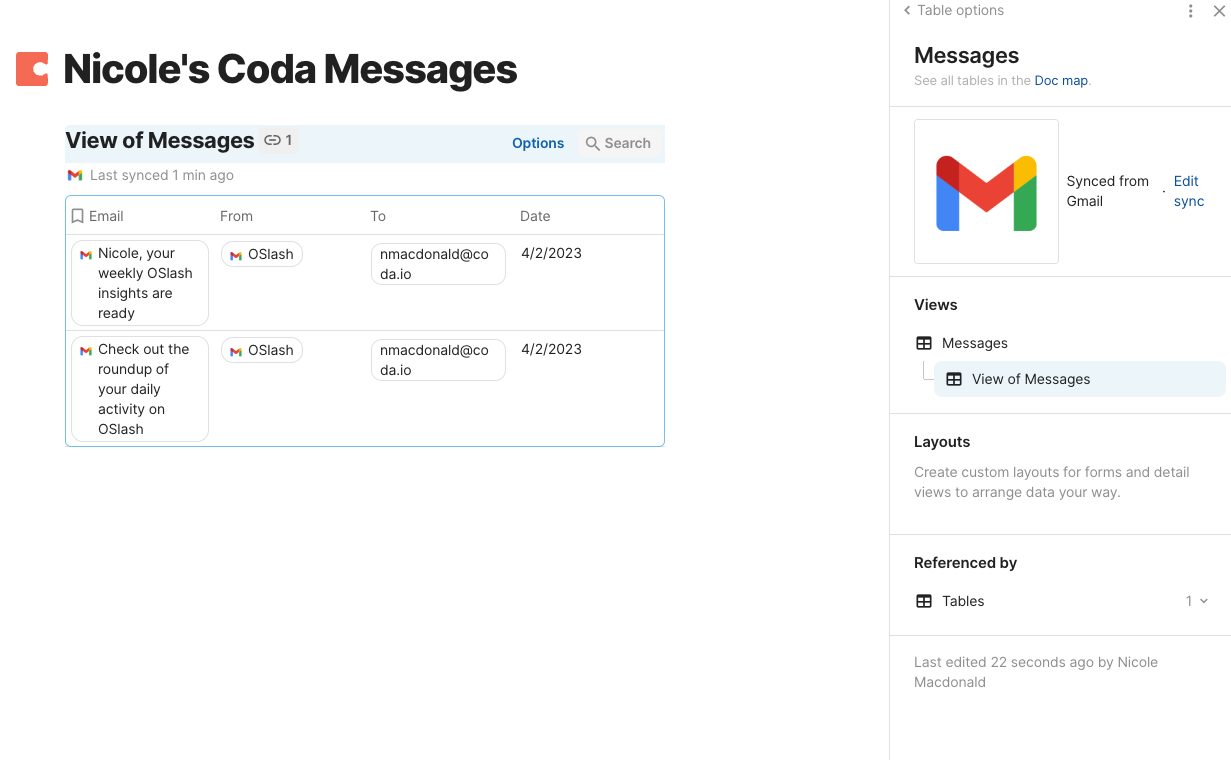Viewport: 1231px width, 760px height.
Task: Click the date cell in the daily roundup row
Action: click(551, 349)
